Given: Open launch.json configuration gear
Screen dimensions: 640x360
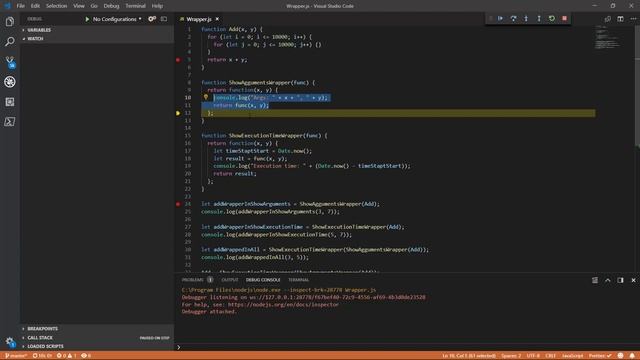Looking at the screenshot, I should click(152, 19).
